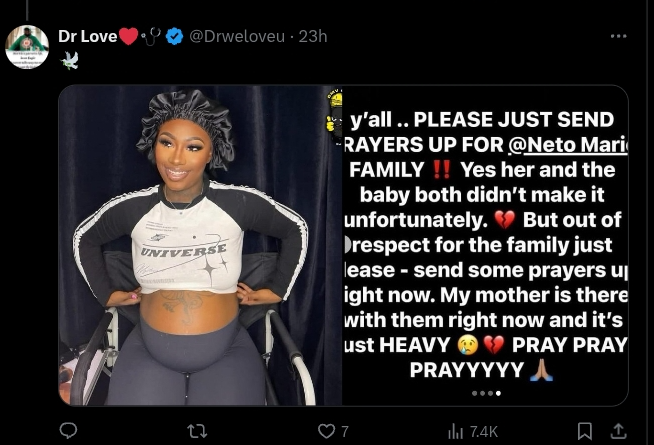
Task: Repost this tweet using the retweet icon
Action: (197, 431)
